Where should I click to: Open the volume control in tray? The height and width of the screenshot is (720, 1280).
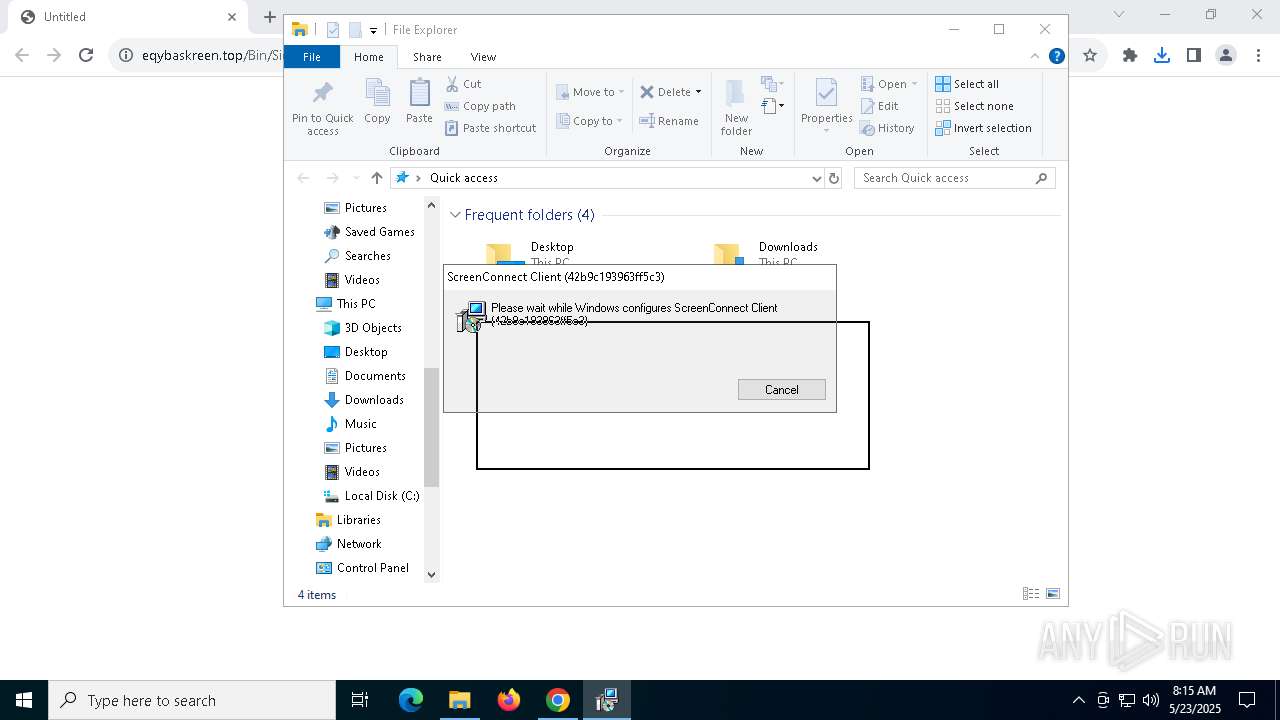[x=1150, y=700]
